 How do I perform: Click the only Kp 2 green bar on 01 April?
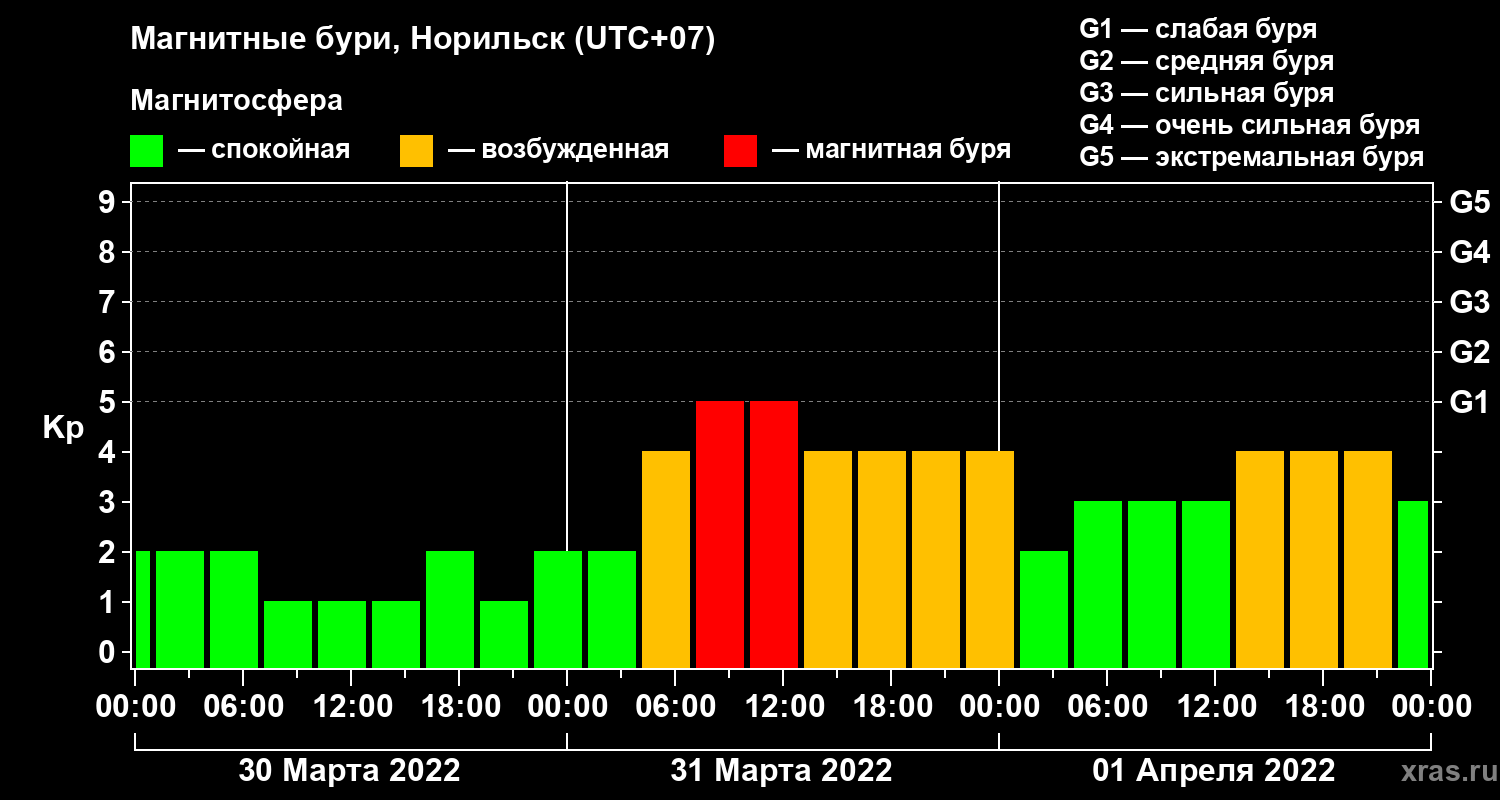point(1044,609)
